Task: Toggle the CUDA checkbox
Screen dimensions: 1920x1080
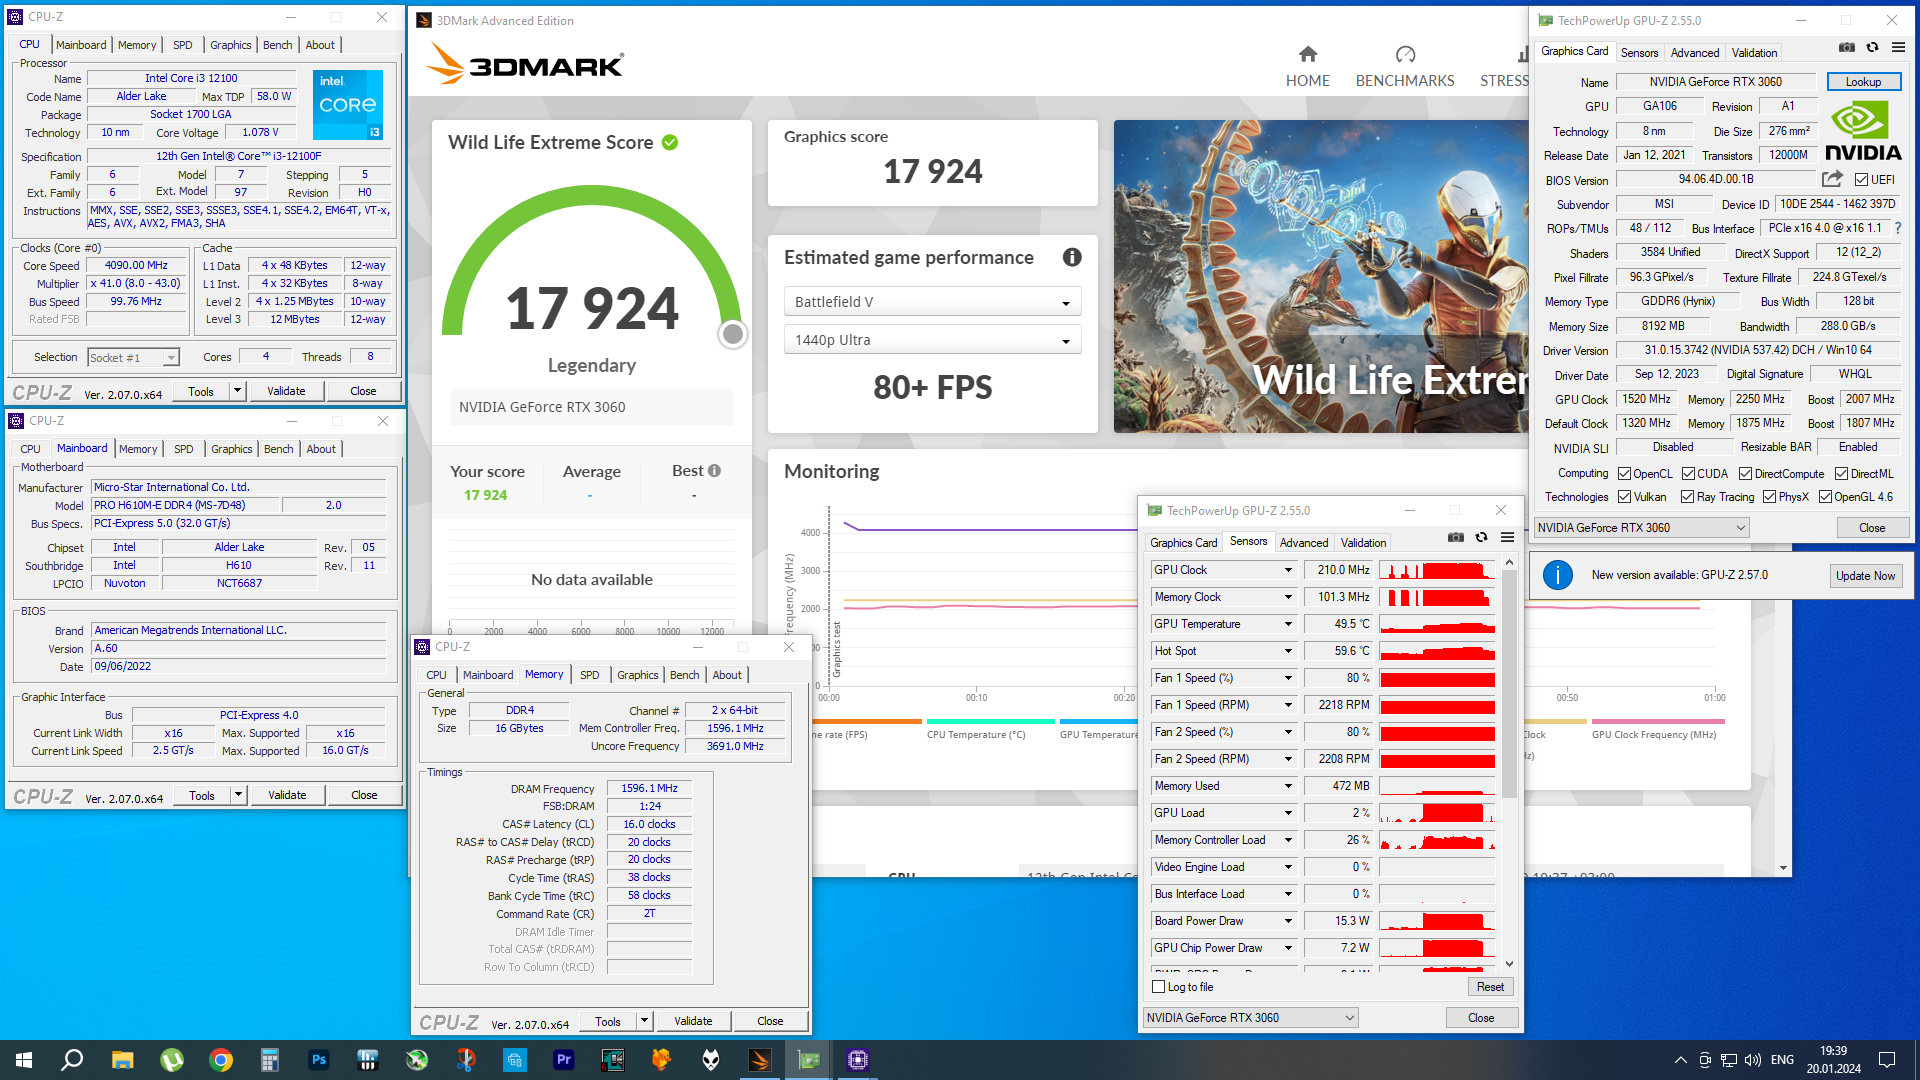Action: click(x=1688, y=474)
